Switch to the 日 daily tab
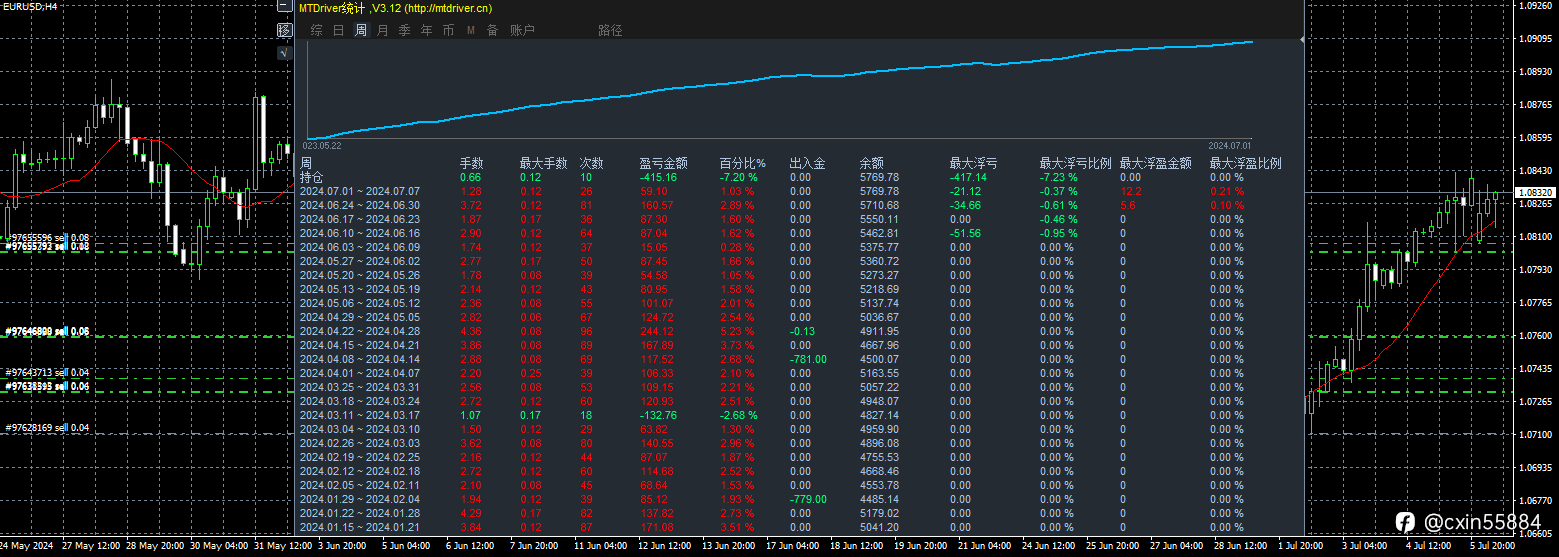The width and height of the screenshot is (1559, 557). point(338,30)
